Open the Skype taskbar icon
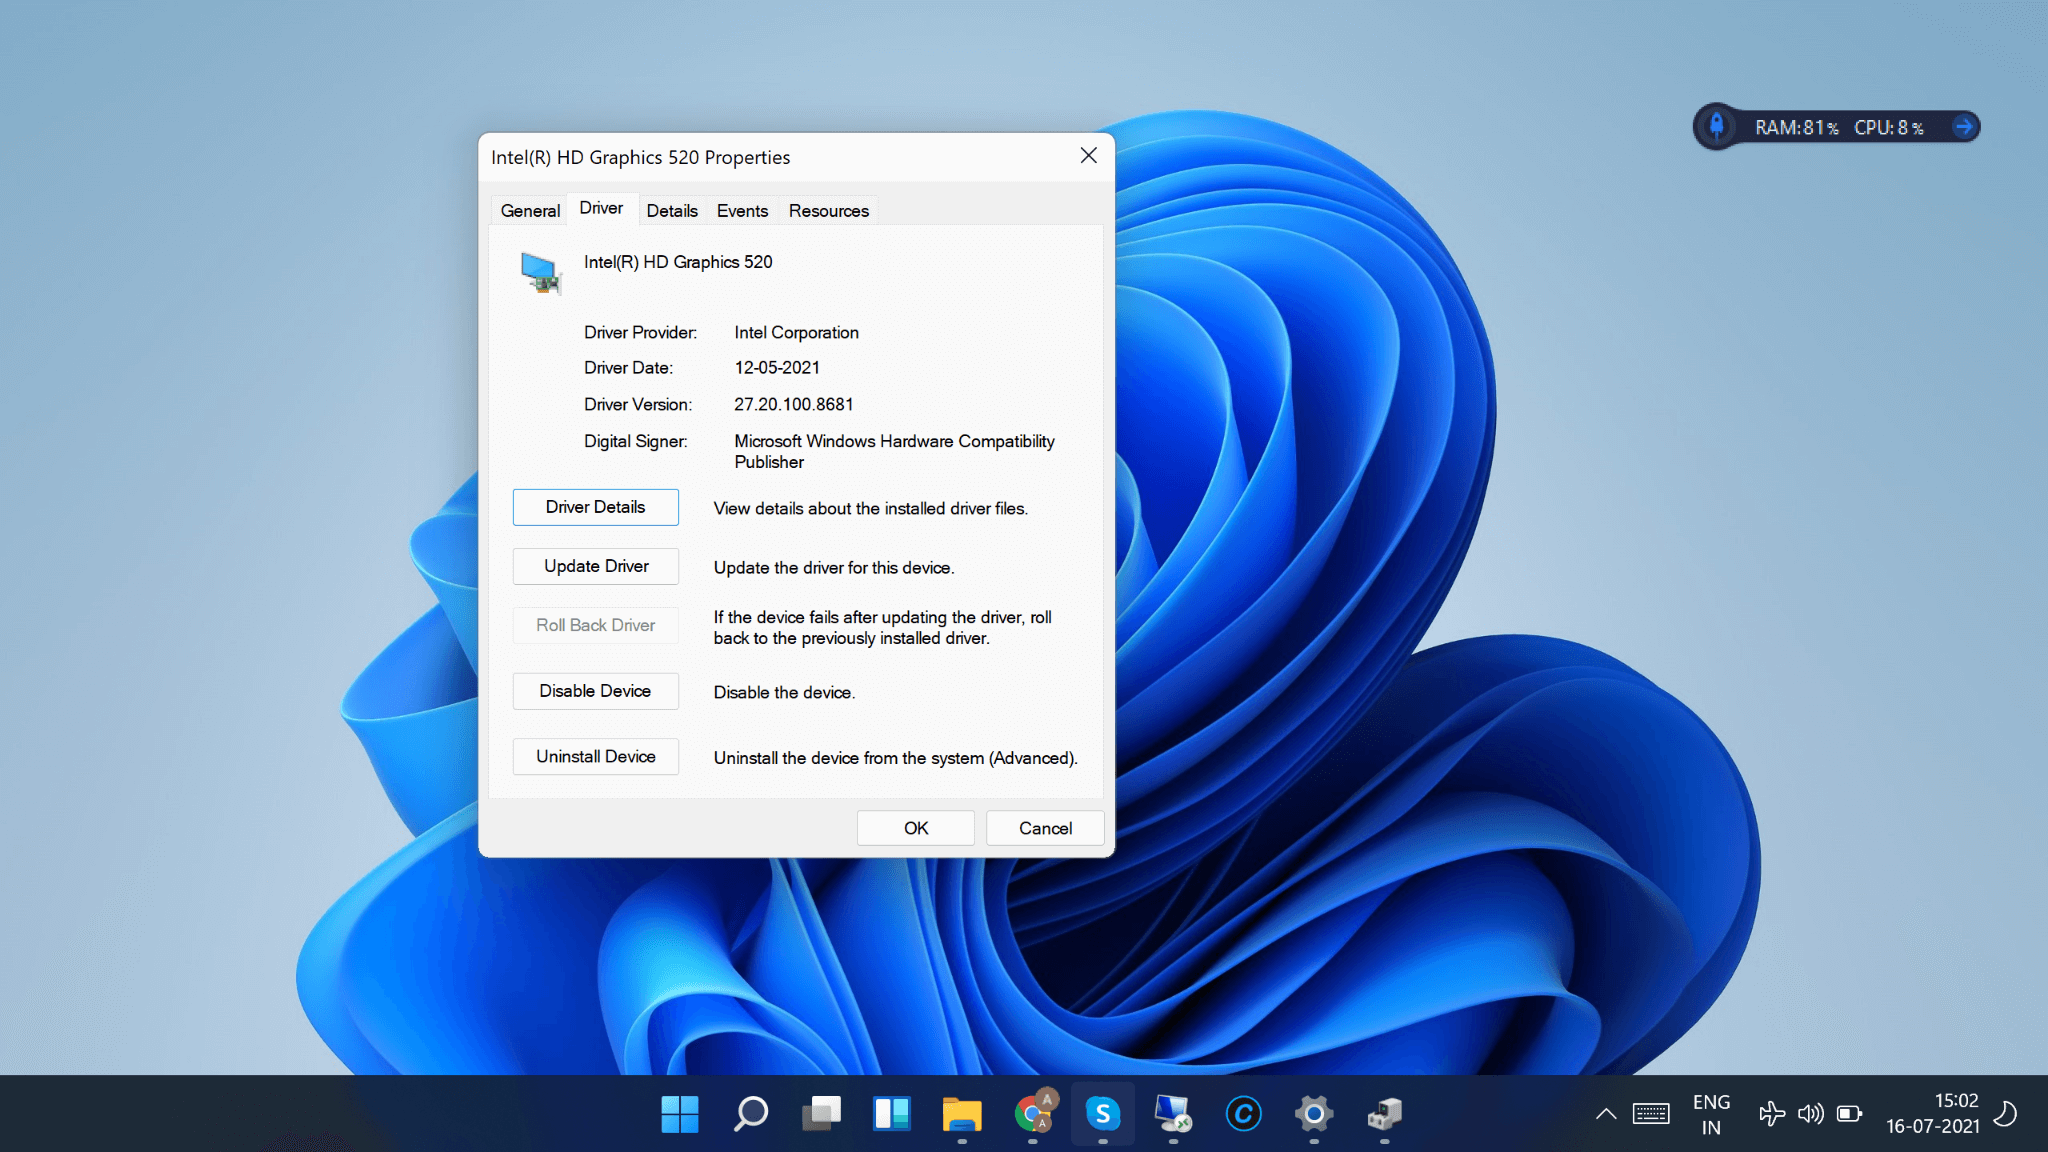 pos(1103,1113)
